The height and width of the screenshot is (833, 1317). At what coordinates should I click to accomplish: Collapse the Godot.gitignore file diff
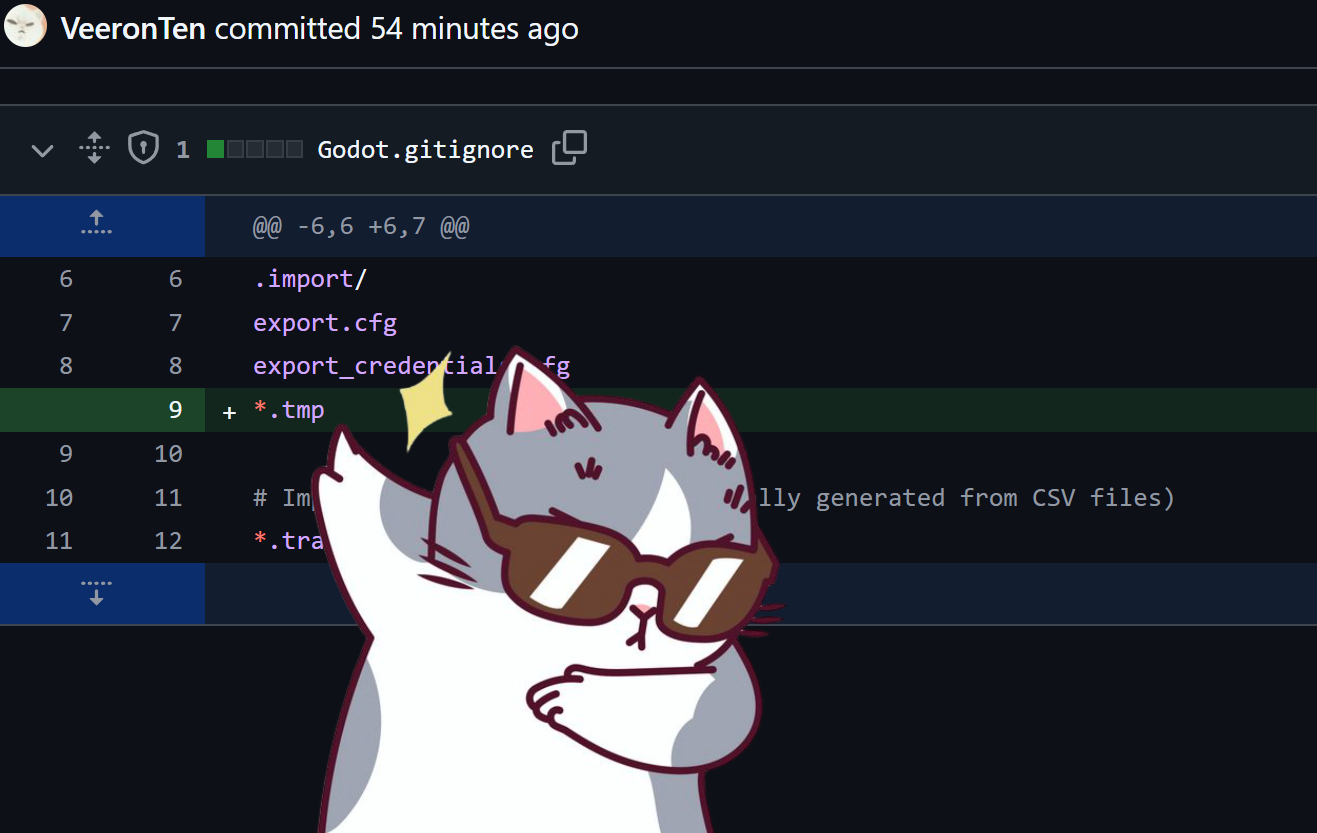(x=42, y=151)
